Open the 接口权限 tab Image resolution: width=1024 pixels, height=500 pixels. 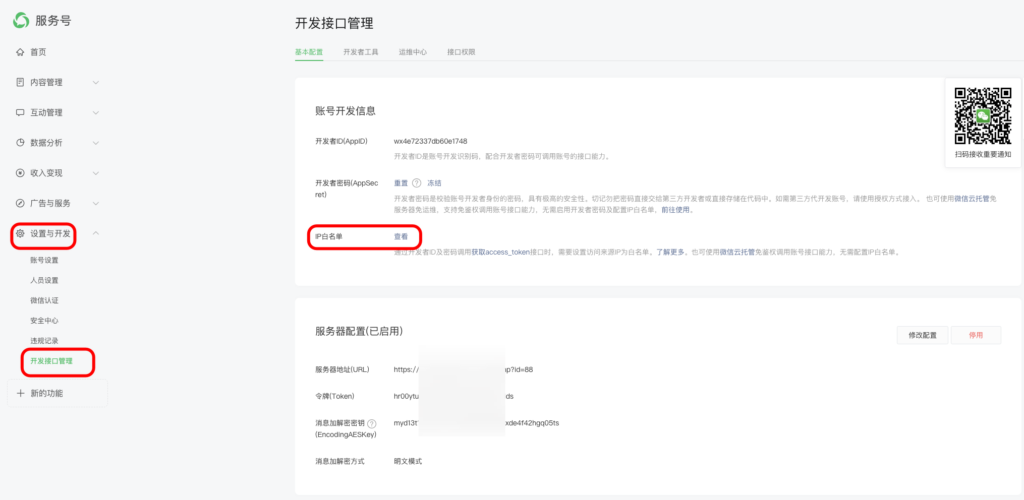click(x=461, y=51)
